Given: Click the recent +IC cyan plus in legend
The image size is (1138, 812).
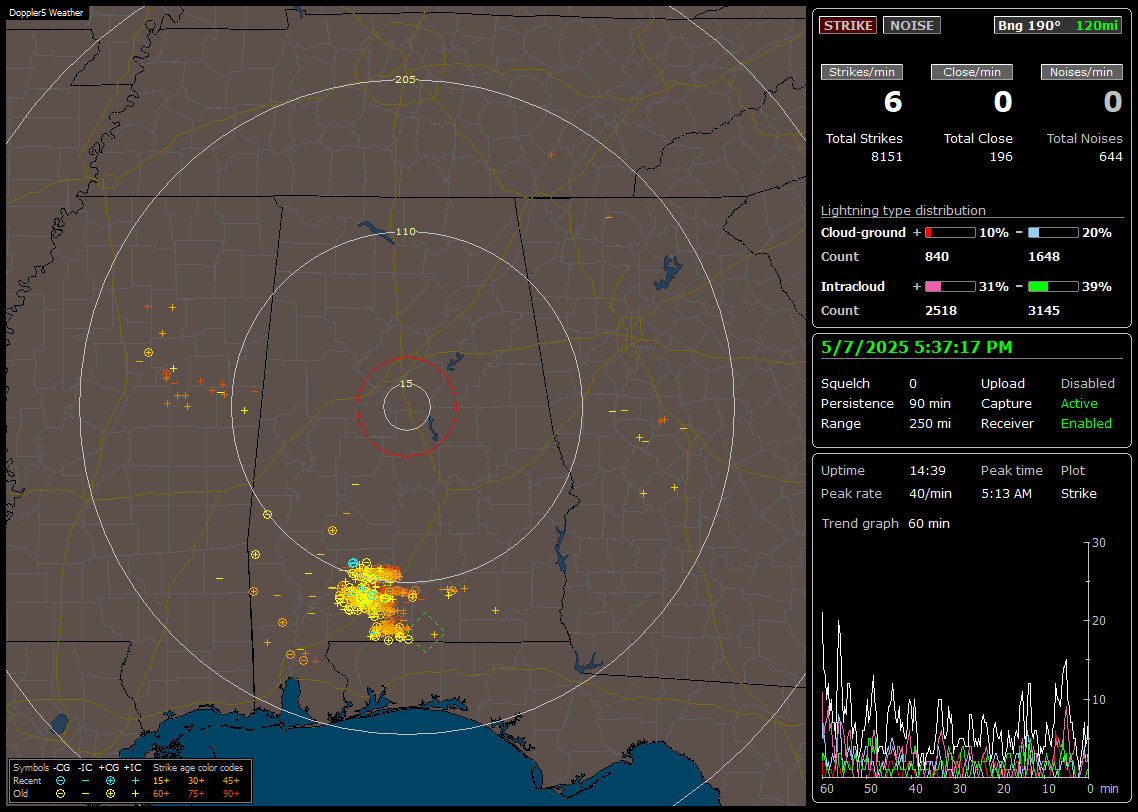Looking at the screenshot, I should 135,781.
